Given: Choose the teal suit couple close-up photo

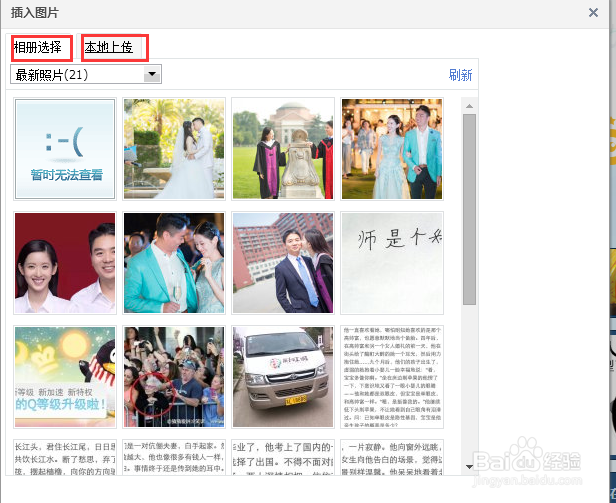Looking at the screenshot, I should [174, 263].
